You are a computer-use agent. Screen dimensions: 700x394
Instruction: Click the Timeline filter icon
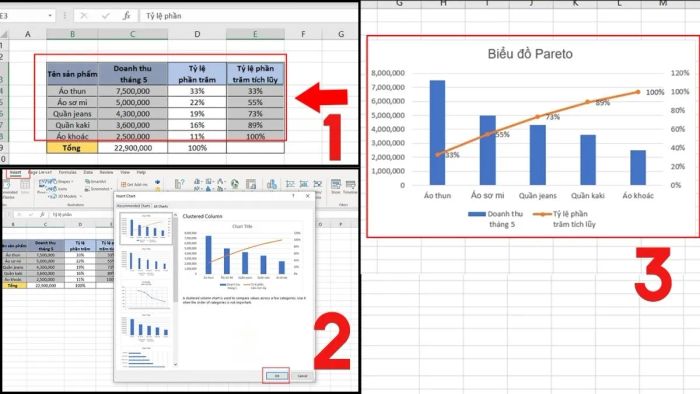(350, 186)
